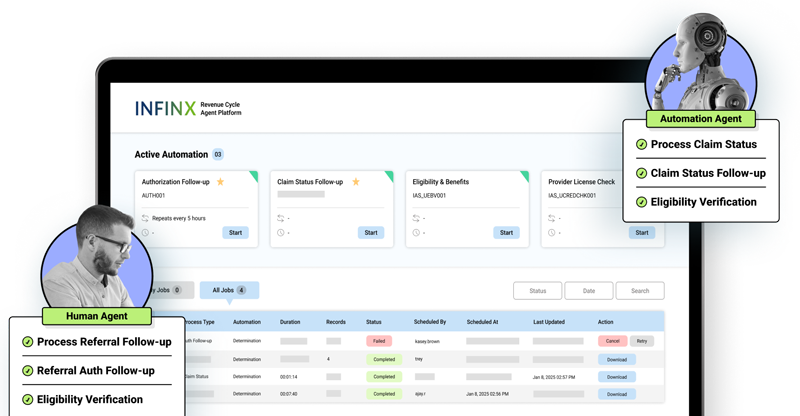This screenshot has width=800, height=416.
Task: Click Completed badge in trey's row
Action: (x=384, y=359)
